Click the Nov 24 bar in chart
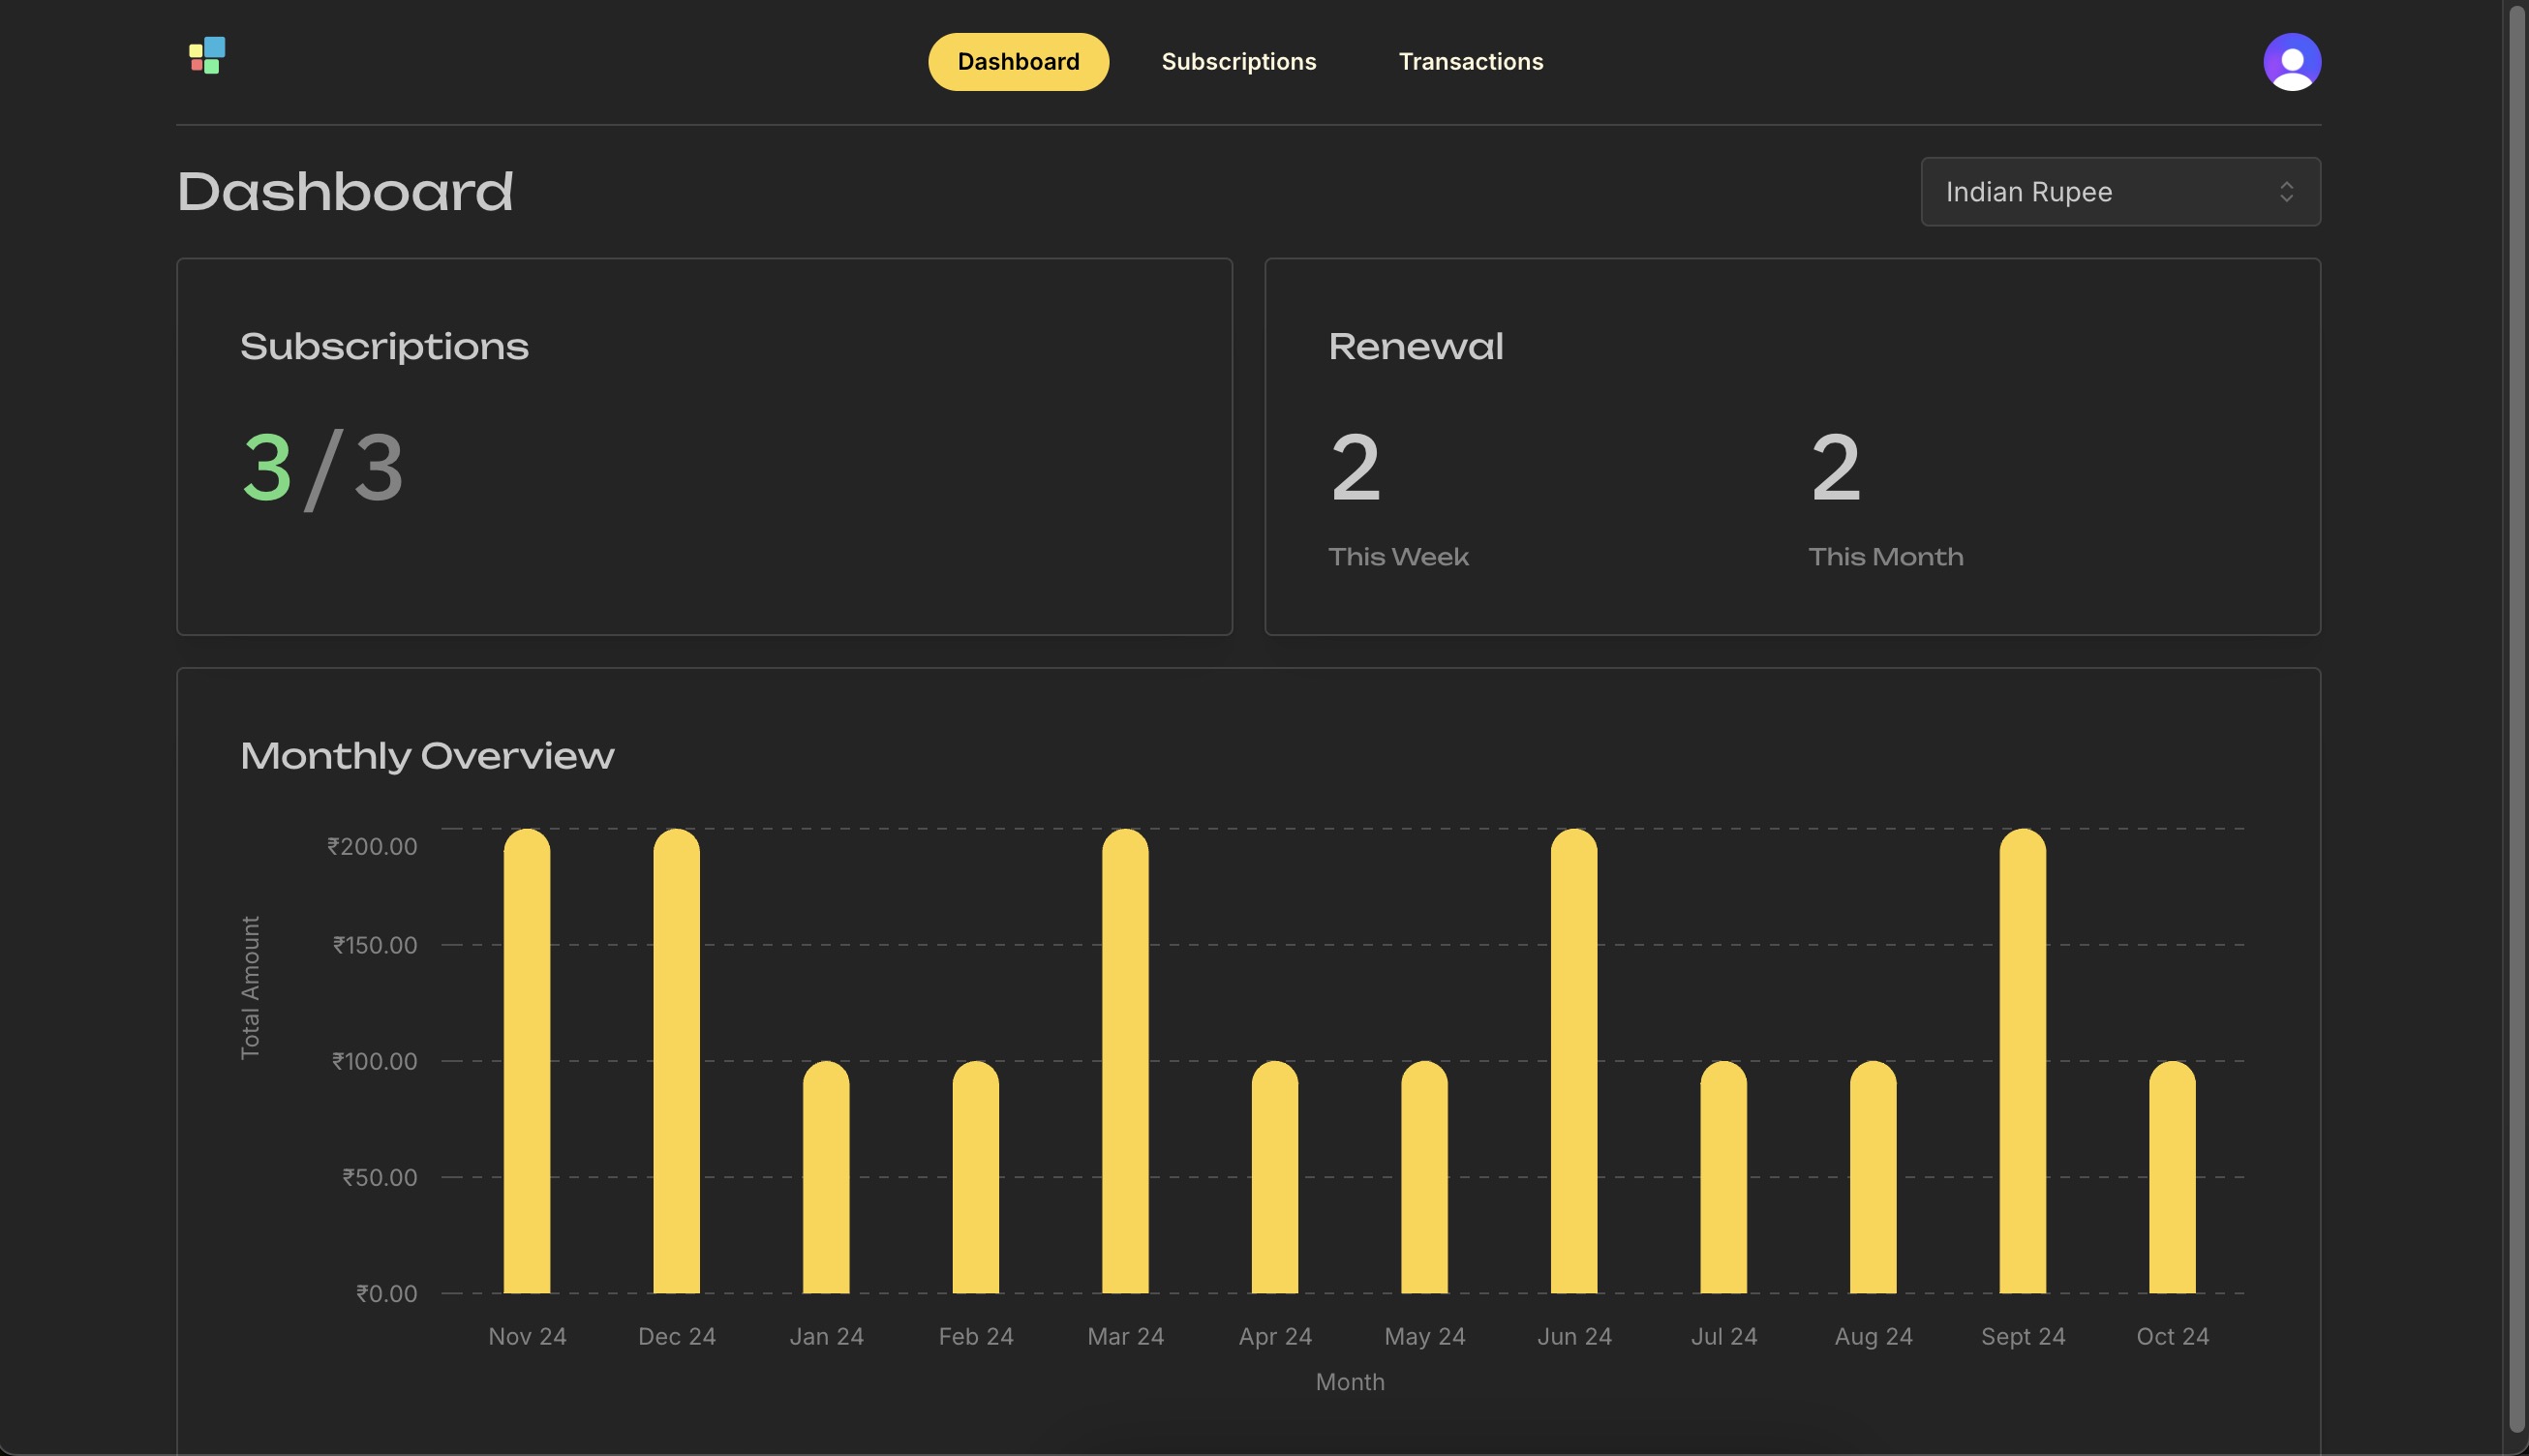Image resolution: width=2529 pixels, height=1456 pixels. click(x=527, y=1061)
